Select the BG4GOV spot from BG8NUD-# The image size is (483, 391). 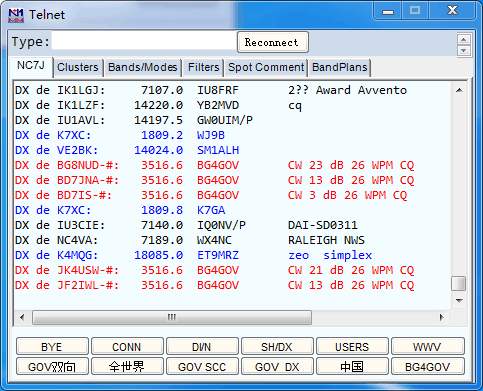pos(214,165)
